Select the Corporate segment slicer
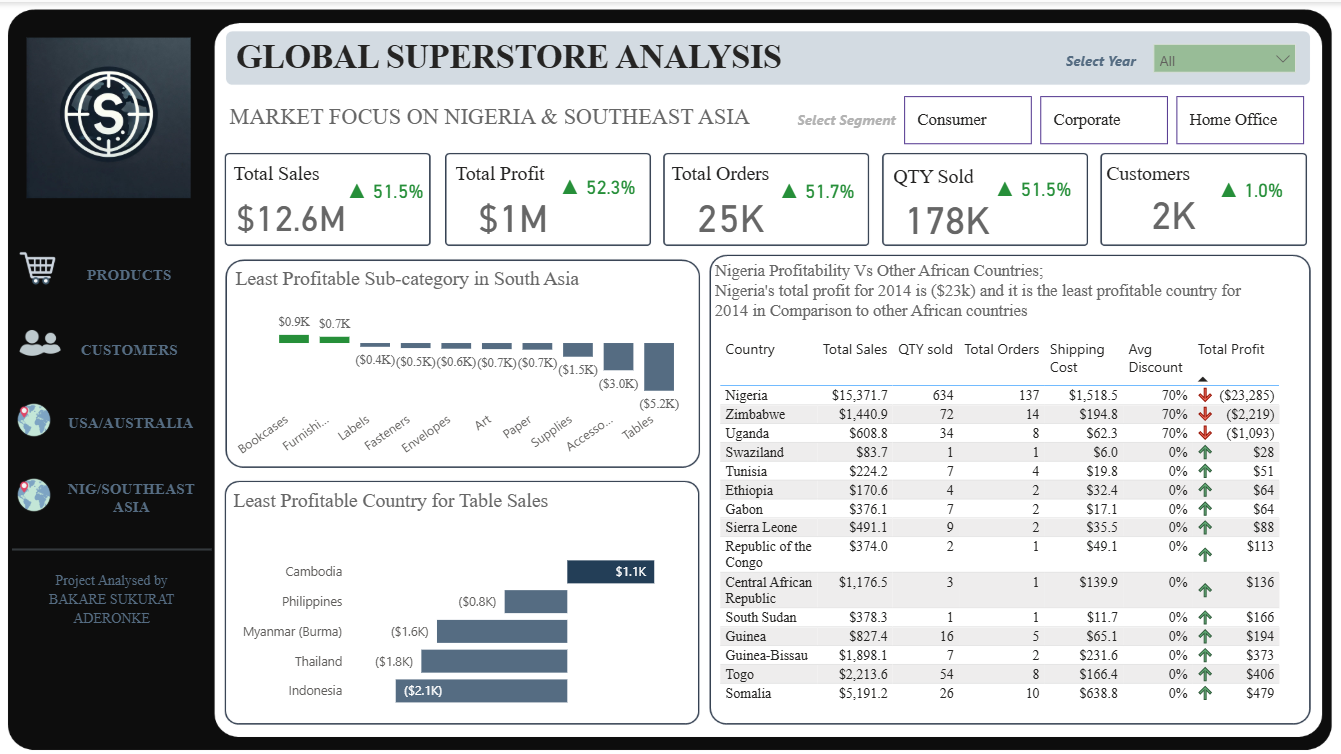1341x754 pixels. click(x=1103, y=120)
